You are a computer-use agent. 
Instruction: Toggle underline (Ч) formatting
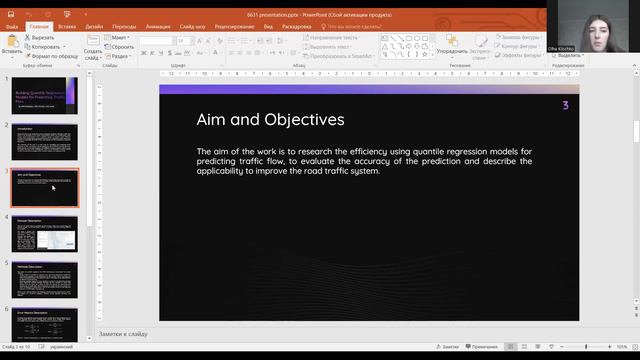pyautogui.click(x=161, y=53)
